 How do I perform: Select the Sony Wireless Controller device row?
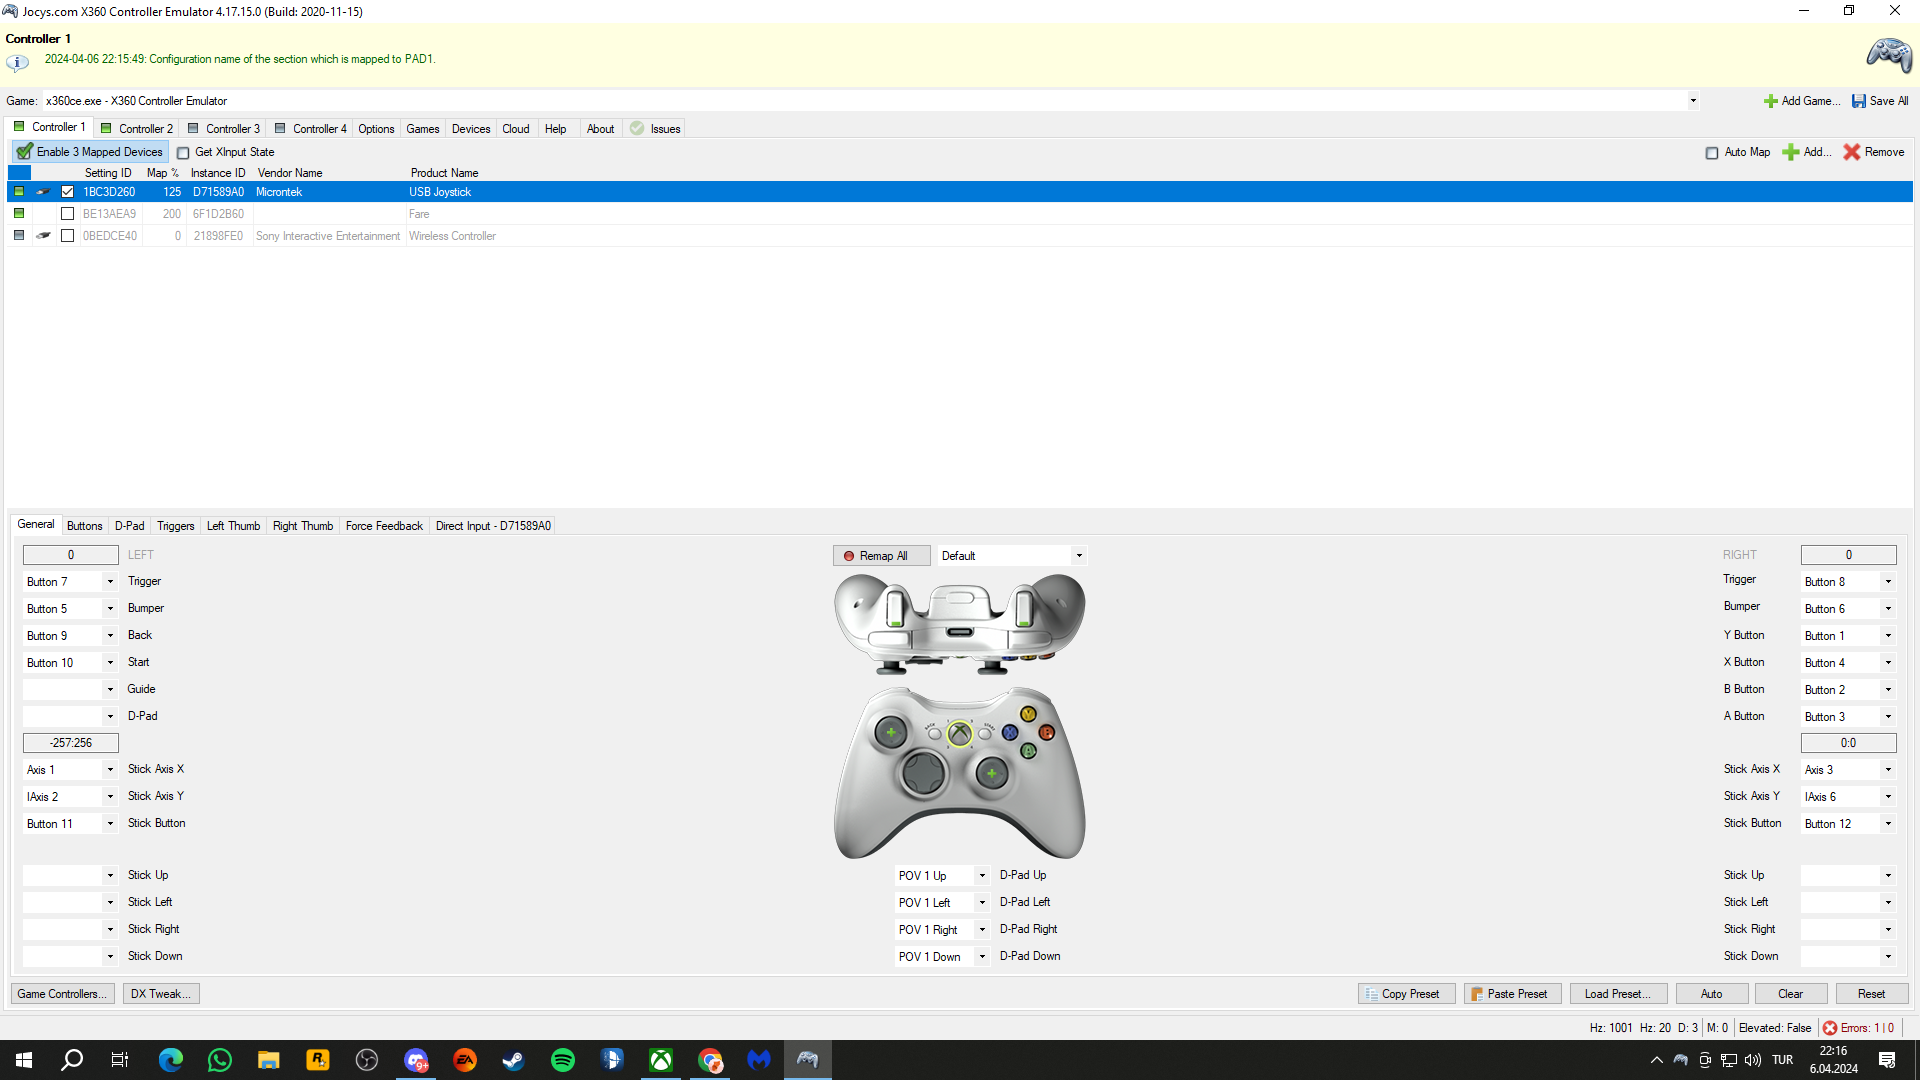pyautogui.click(x=452, y=236)
